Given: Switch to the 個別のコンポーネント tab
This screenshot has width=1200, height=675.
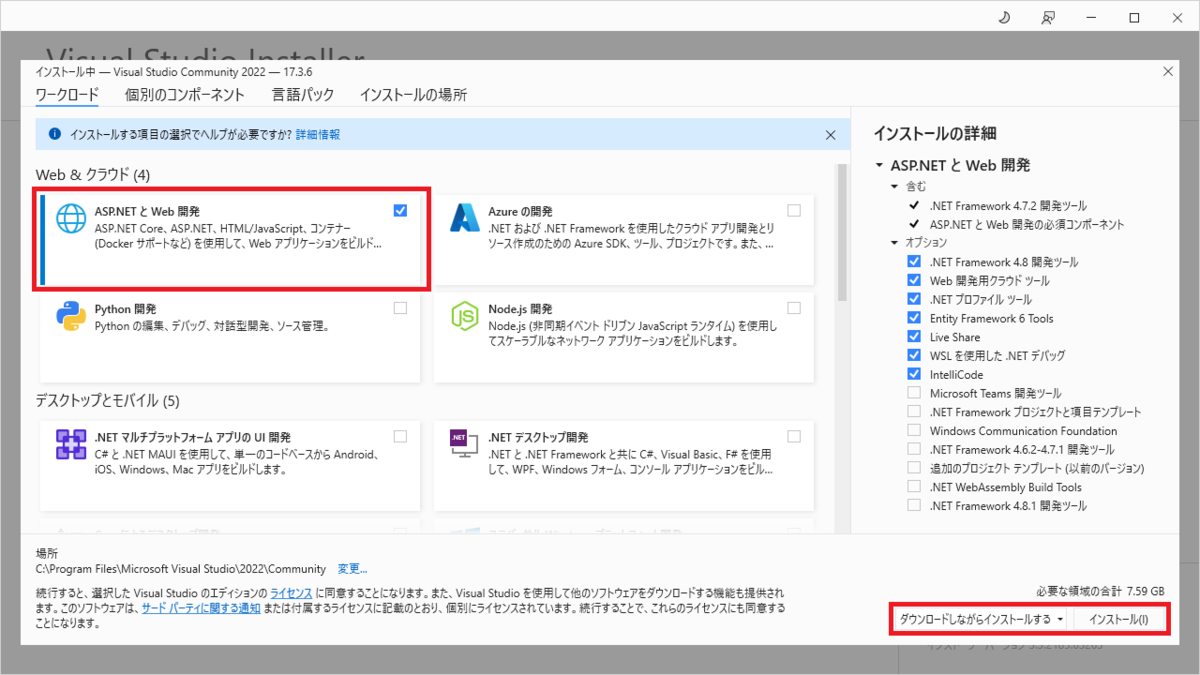Looking at the screenshot, I should click(185, 95).
